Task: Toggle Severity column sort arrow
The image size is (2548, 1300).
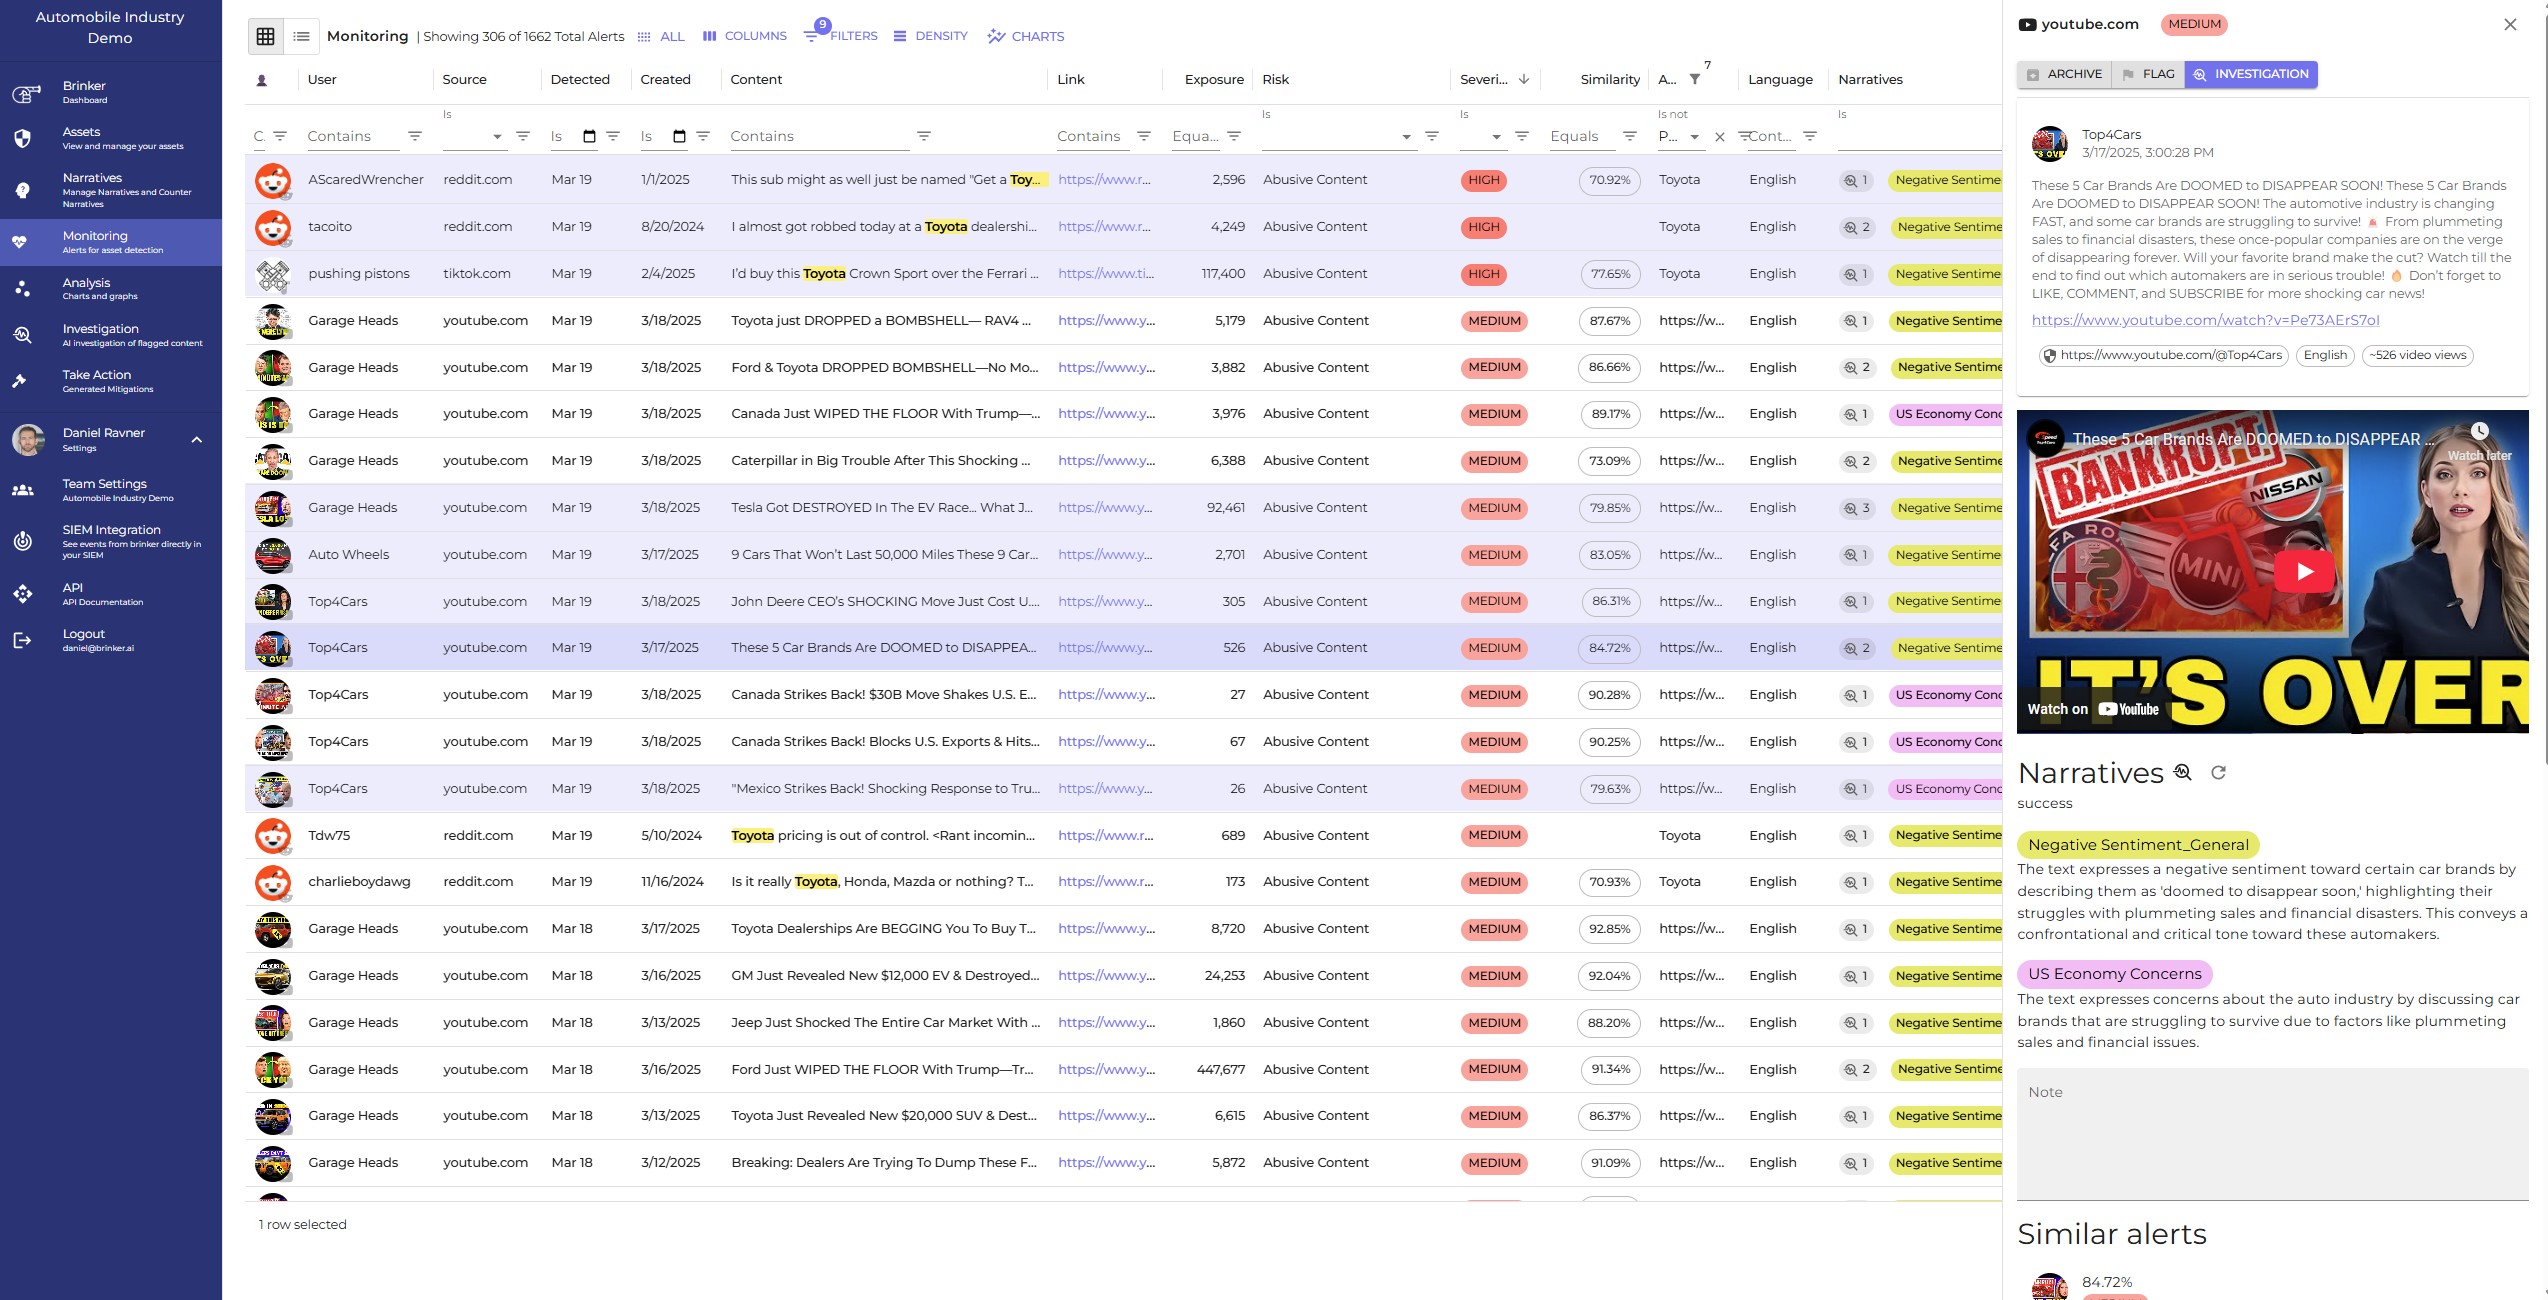Action: click(x=1523, y=79)
